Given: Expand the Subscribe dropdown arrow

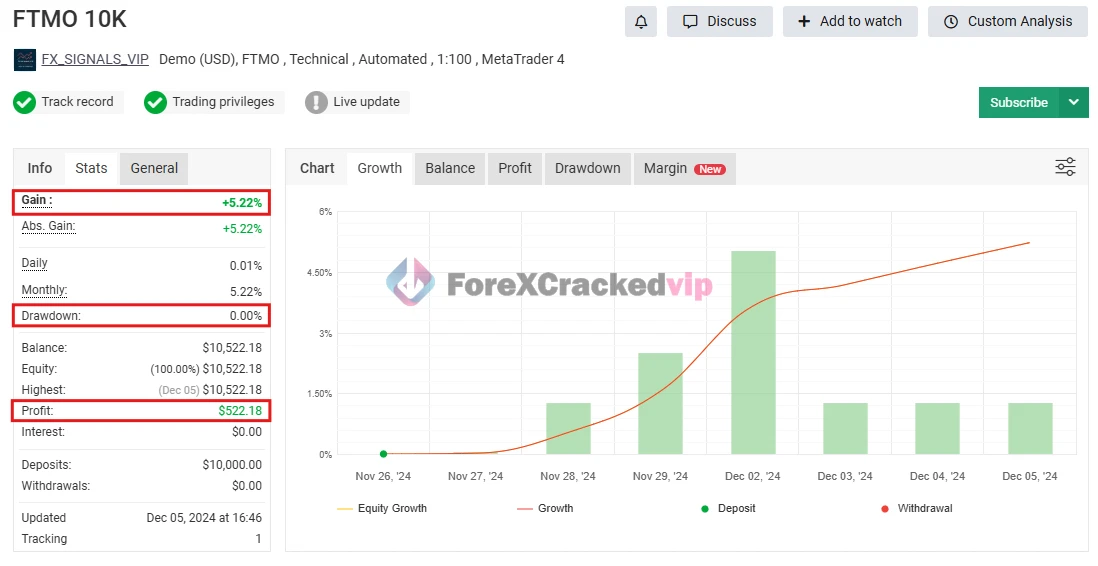Looking at the screenshot, I should tap(1074, 102).
